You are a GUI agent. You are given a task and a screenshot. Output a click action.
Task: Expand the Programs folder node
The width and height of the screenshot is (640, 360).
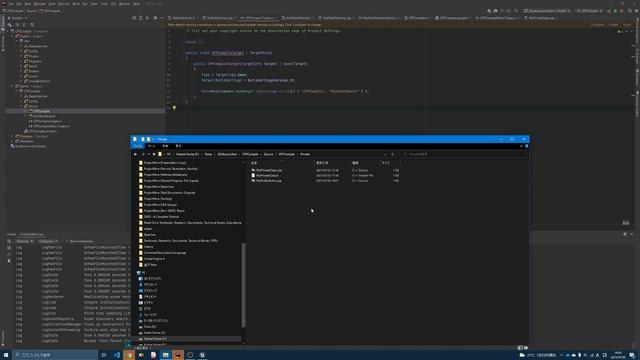point(12,136)
